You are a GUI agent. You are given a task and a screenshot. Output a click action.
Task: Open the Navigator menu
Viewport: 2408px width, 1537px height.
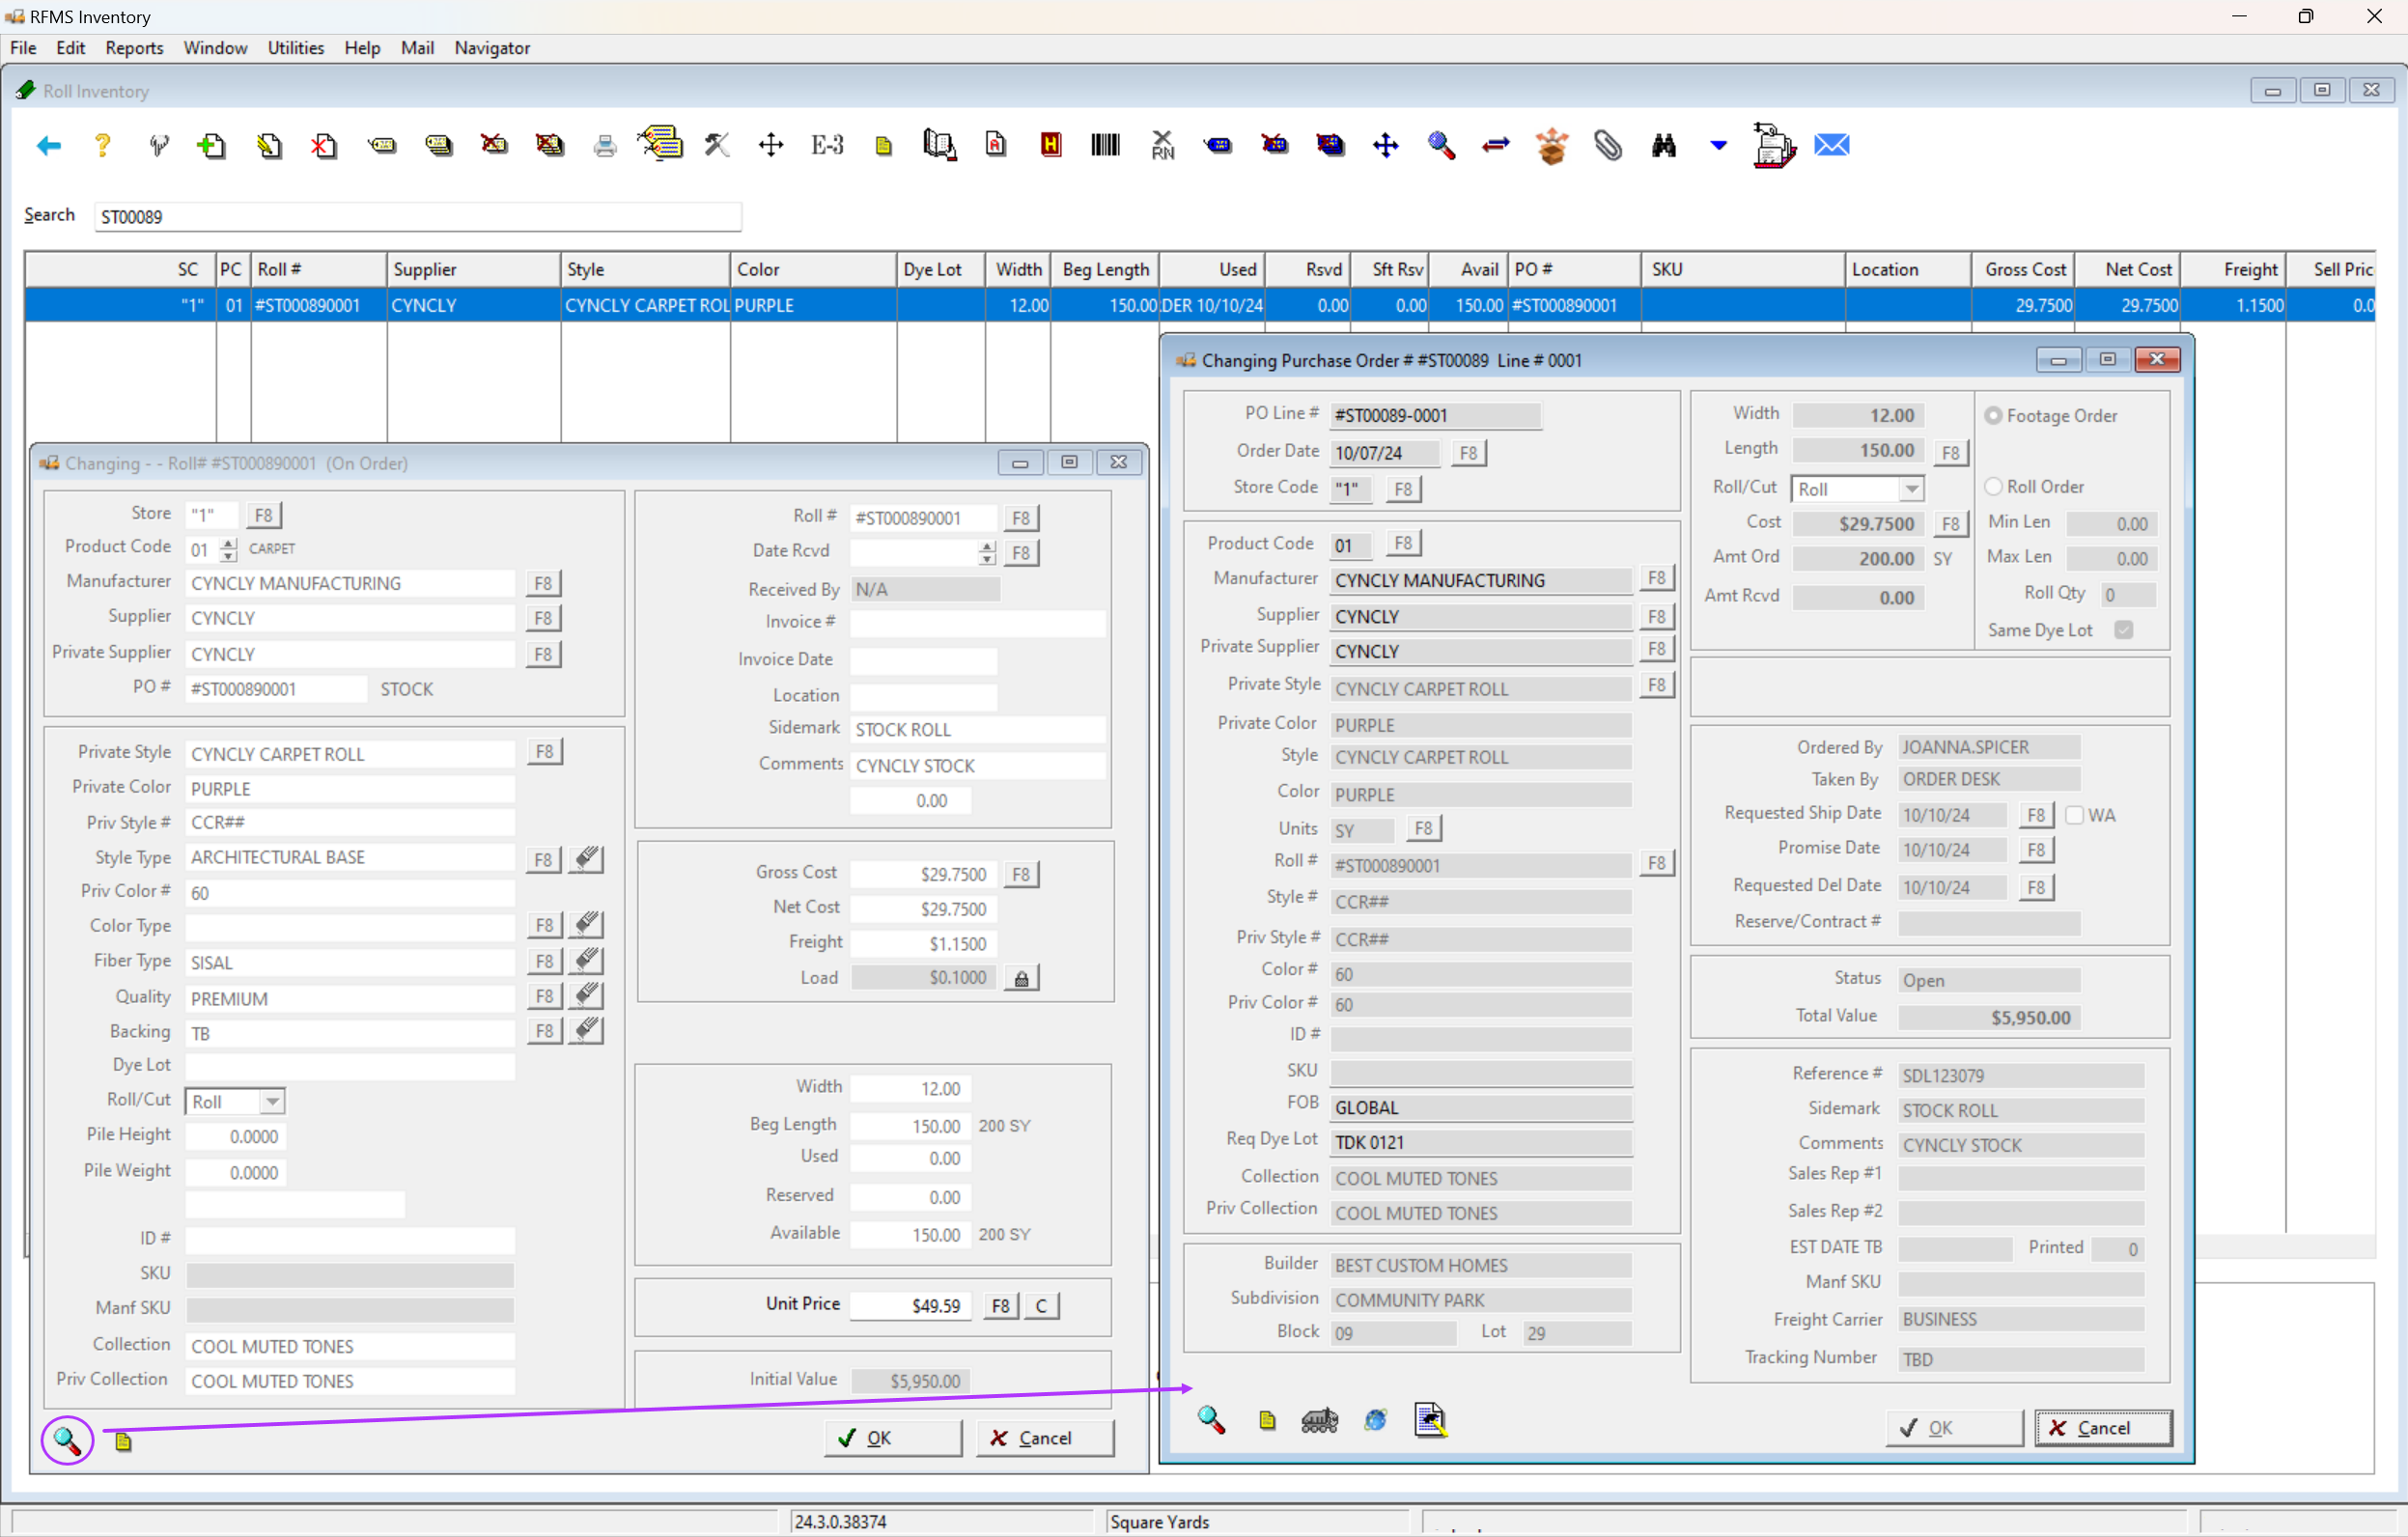coord(491,47)
